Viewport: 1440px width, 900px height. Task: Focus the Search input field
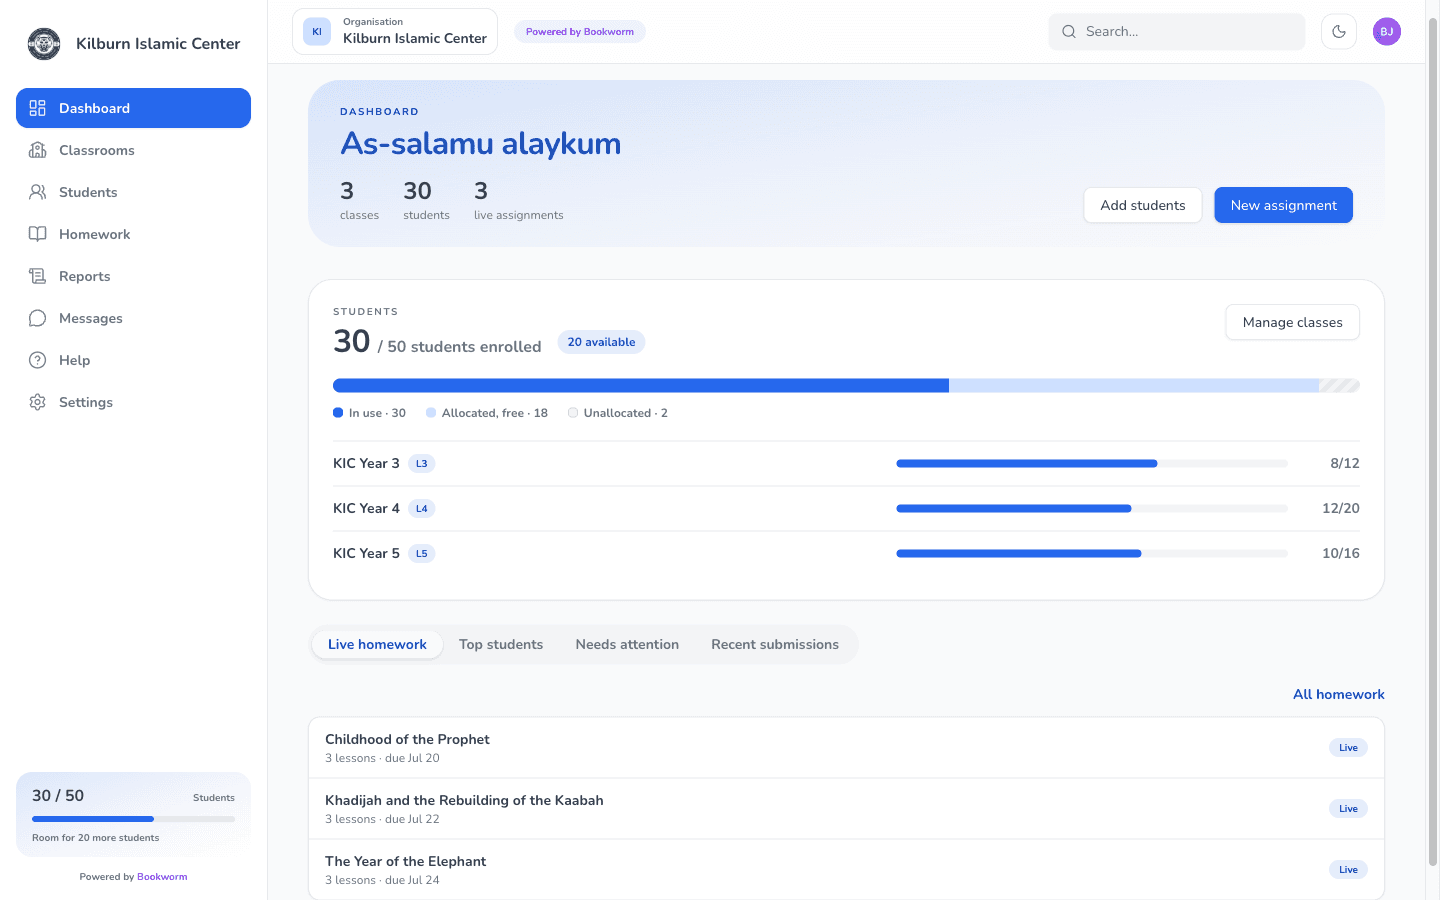coord(1177,32)
